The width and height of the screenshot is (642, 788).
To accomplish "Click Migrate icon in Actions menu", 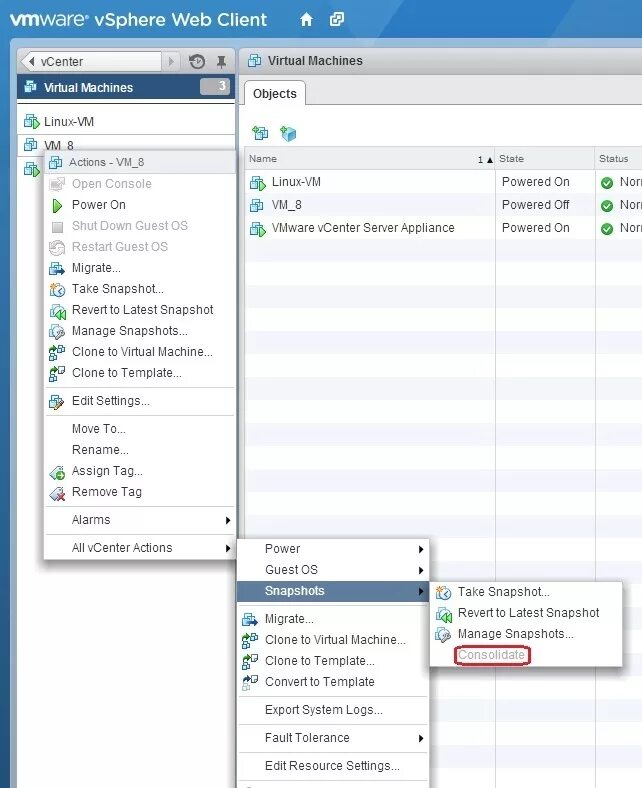I will 57,268.
